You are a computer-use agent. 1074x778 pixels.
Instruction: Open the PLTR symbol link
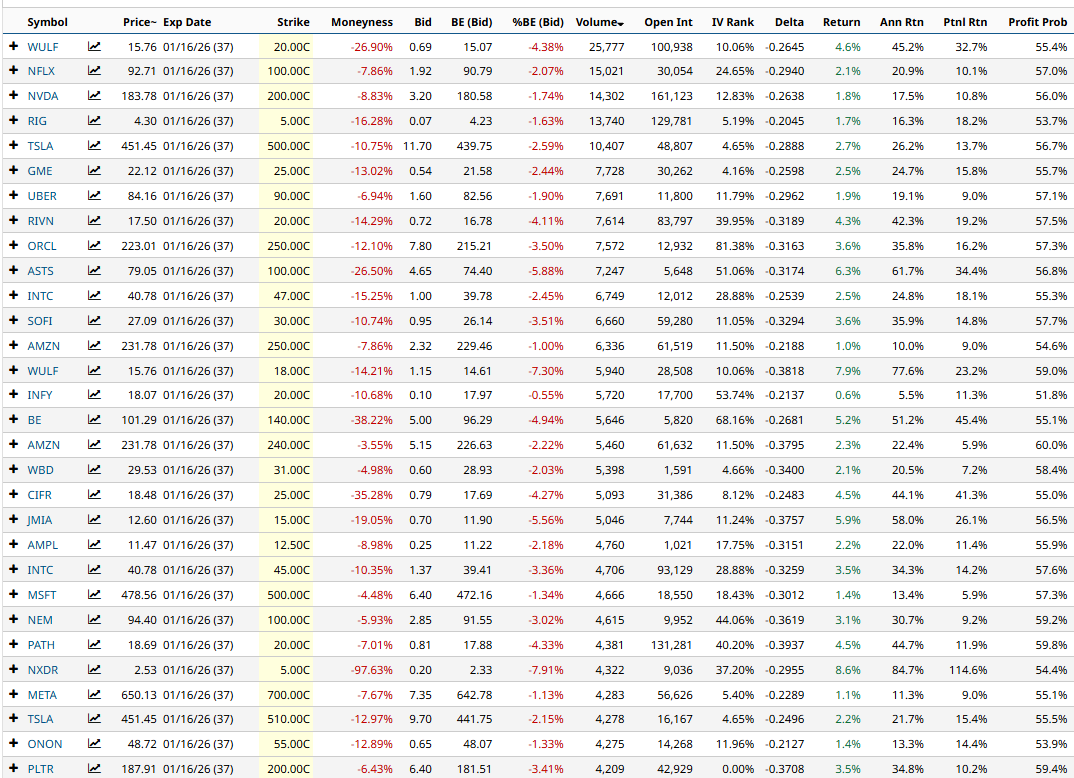pyautogui.click(x=40, y=769)
